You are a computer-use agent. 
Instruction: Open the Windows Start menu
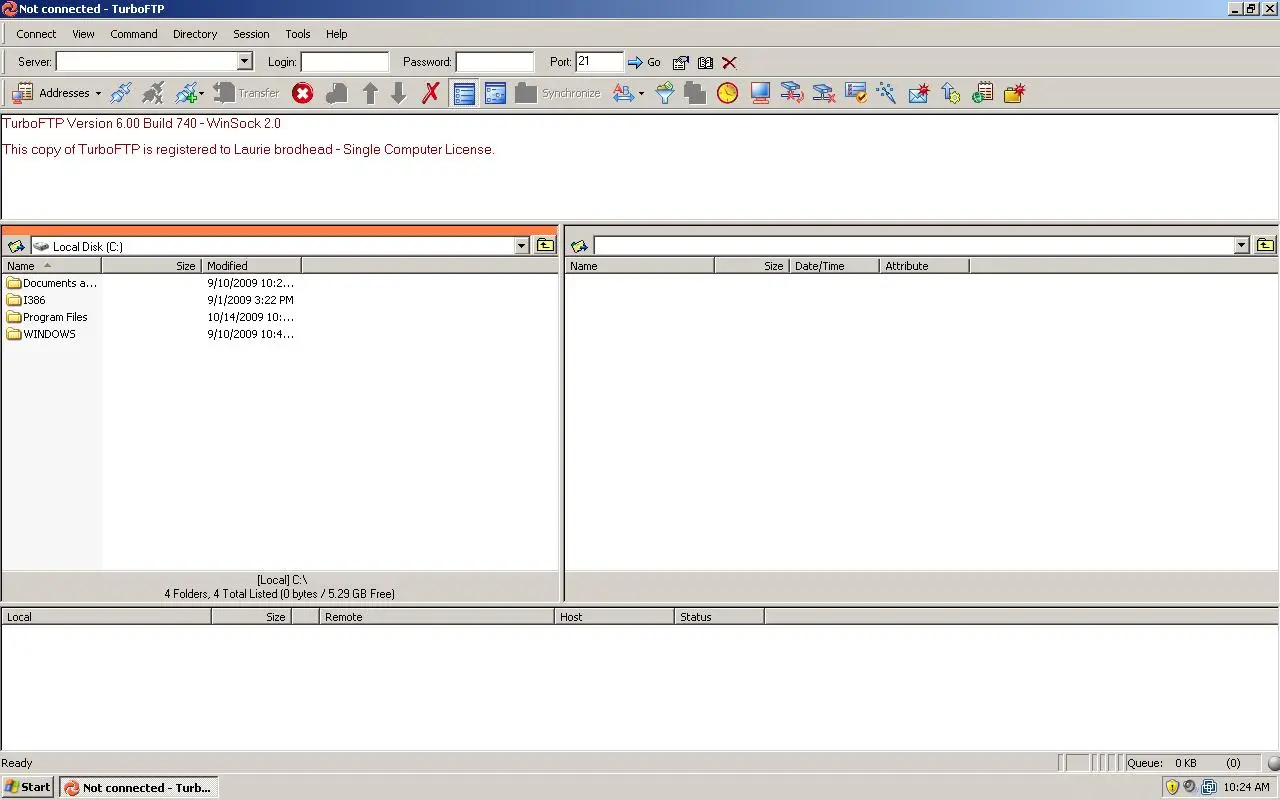click(x=28, y=787)
